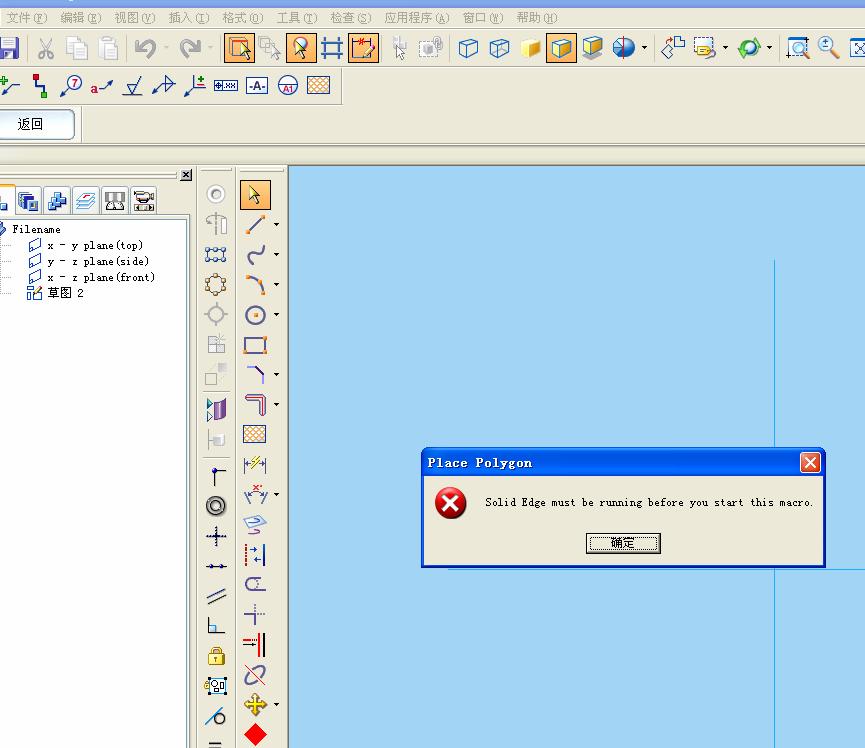
Task: Toggle the shaded cube with drop shadow
Action: pos(592,48)
